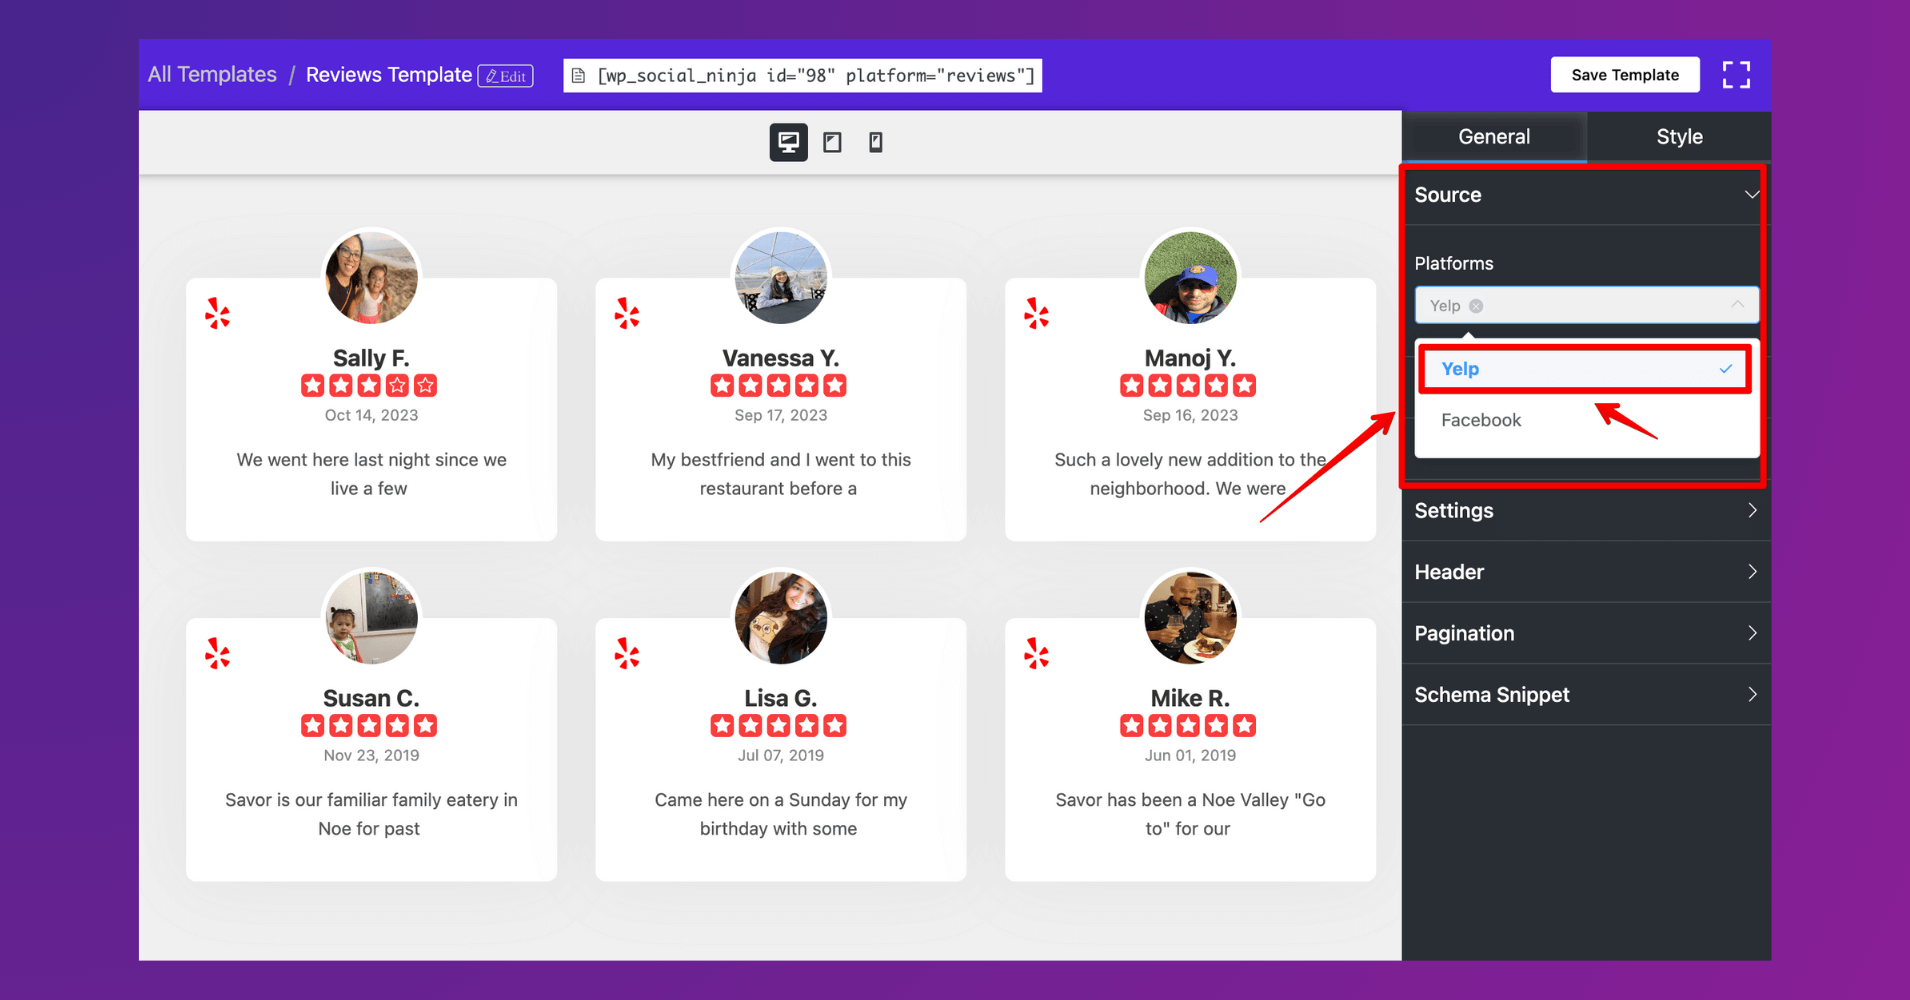Click the shortcode document icon
Viewport: 1910px width, 1000px height.
pos(578,74)
